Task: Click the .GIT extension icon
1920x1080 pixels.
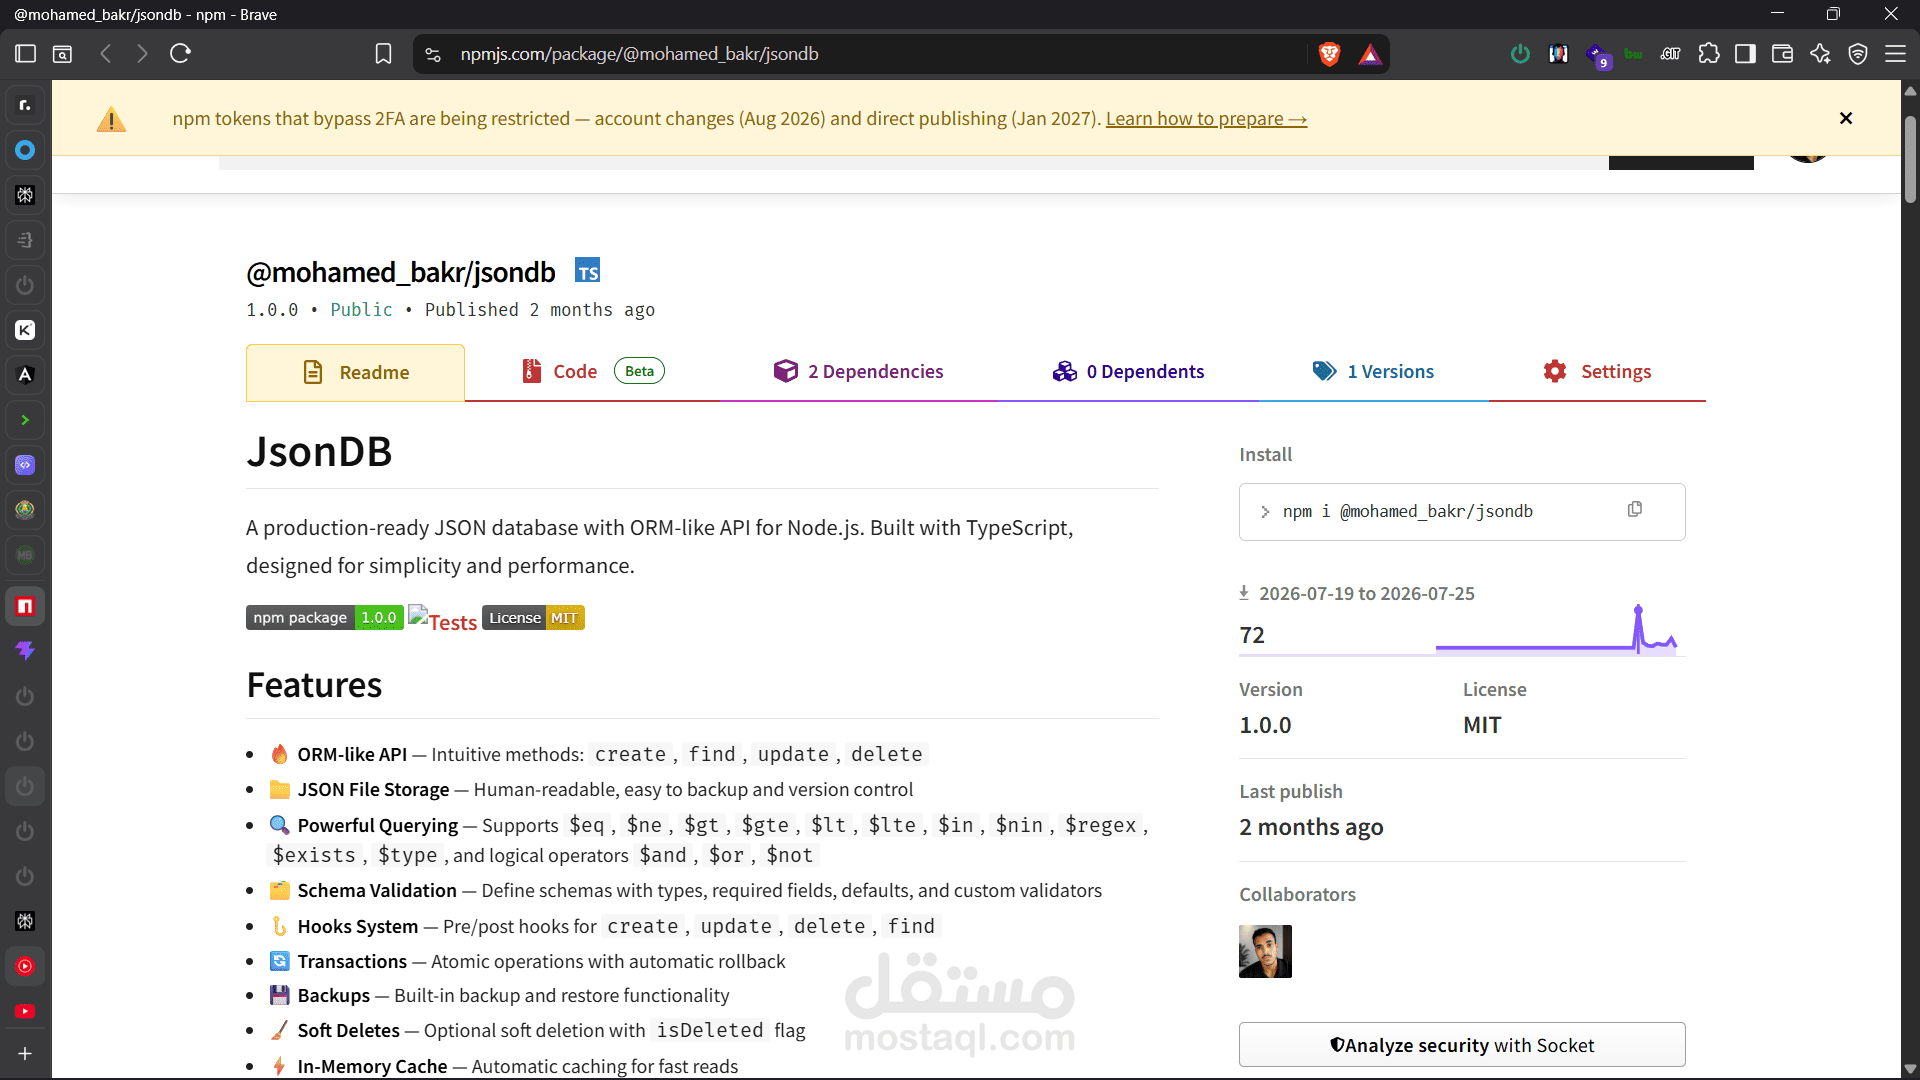Action: coord(1671,54)
